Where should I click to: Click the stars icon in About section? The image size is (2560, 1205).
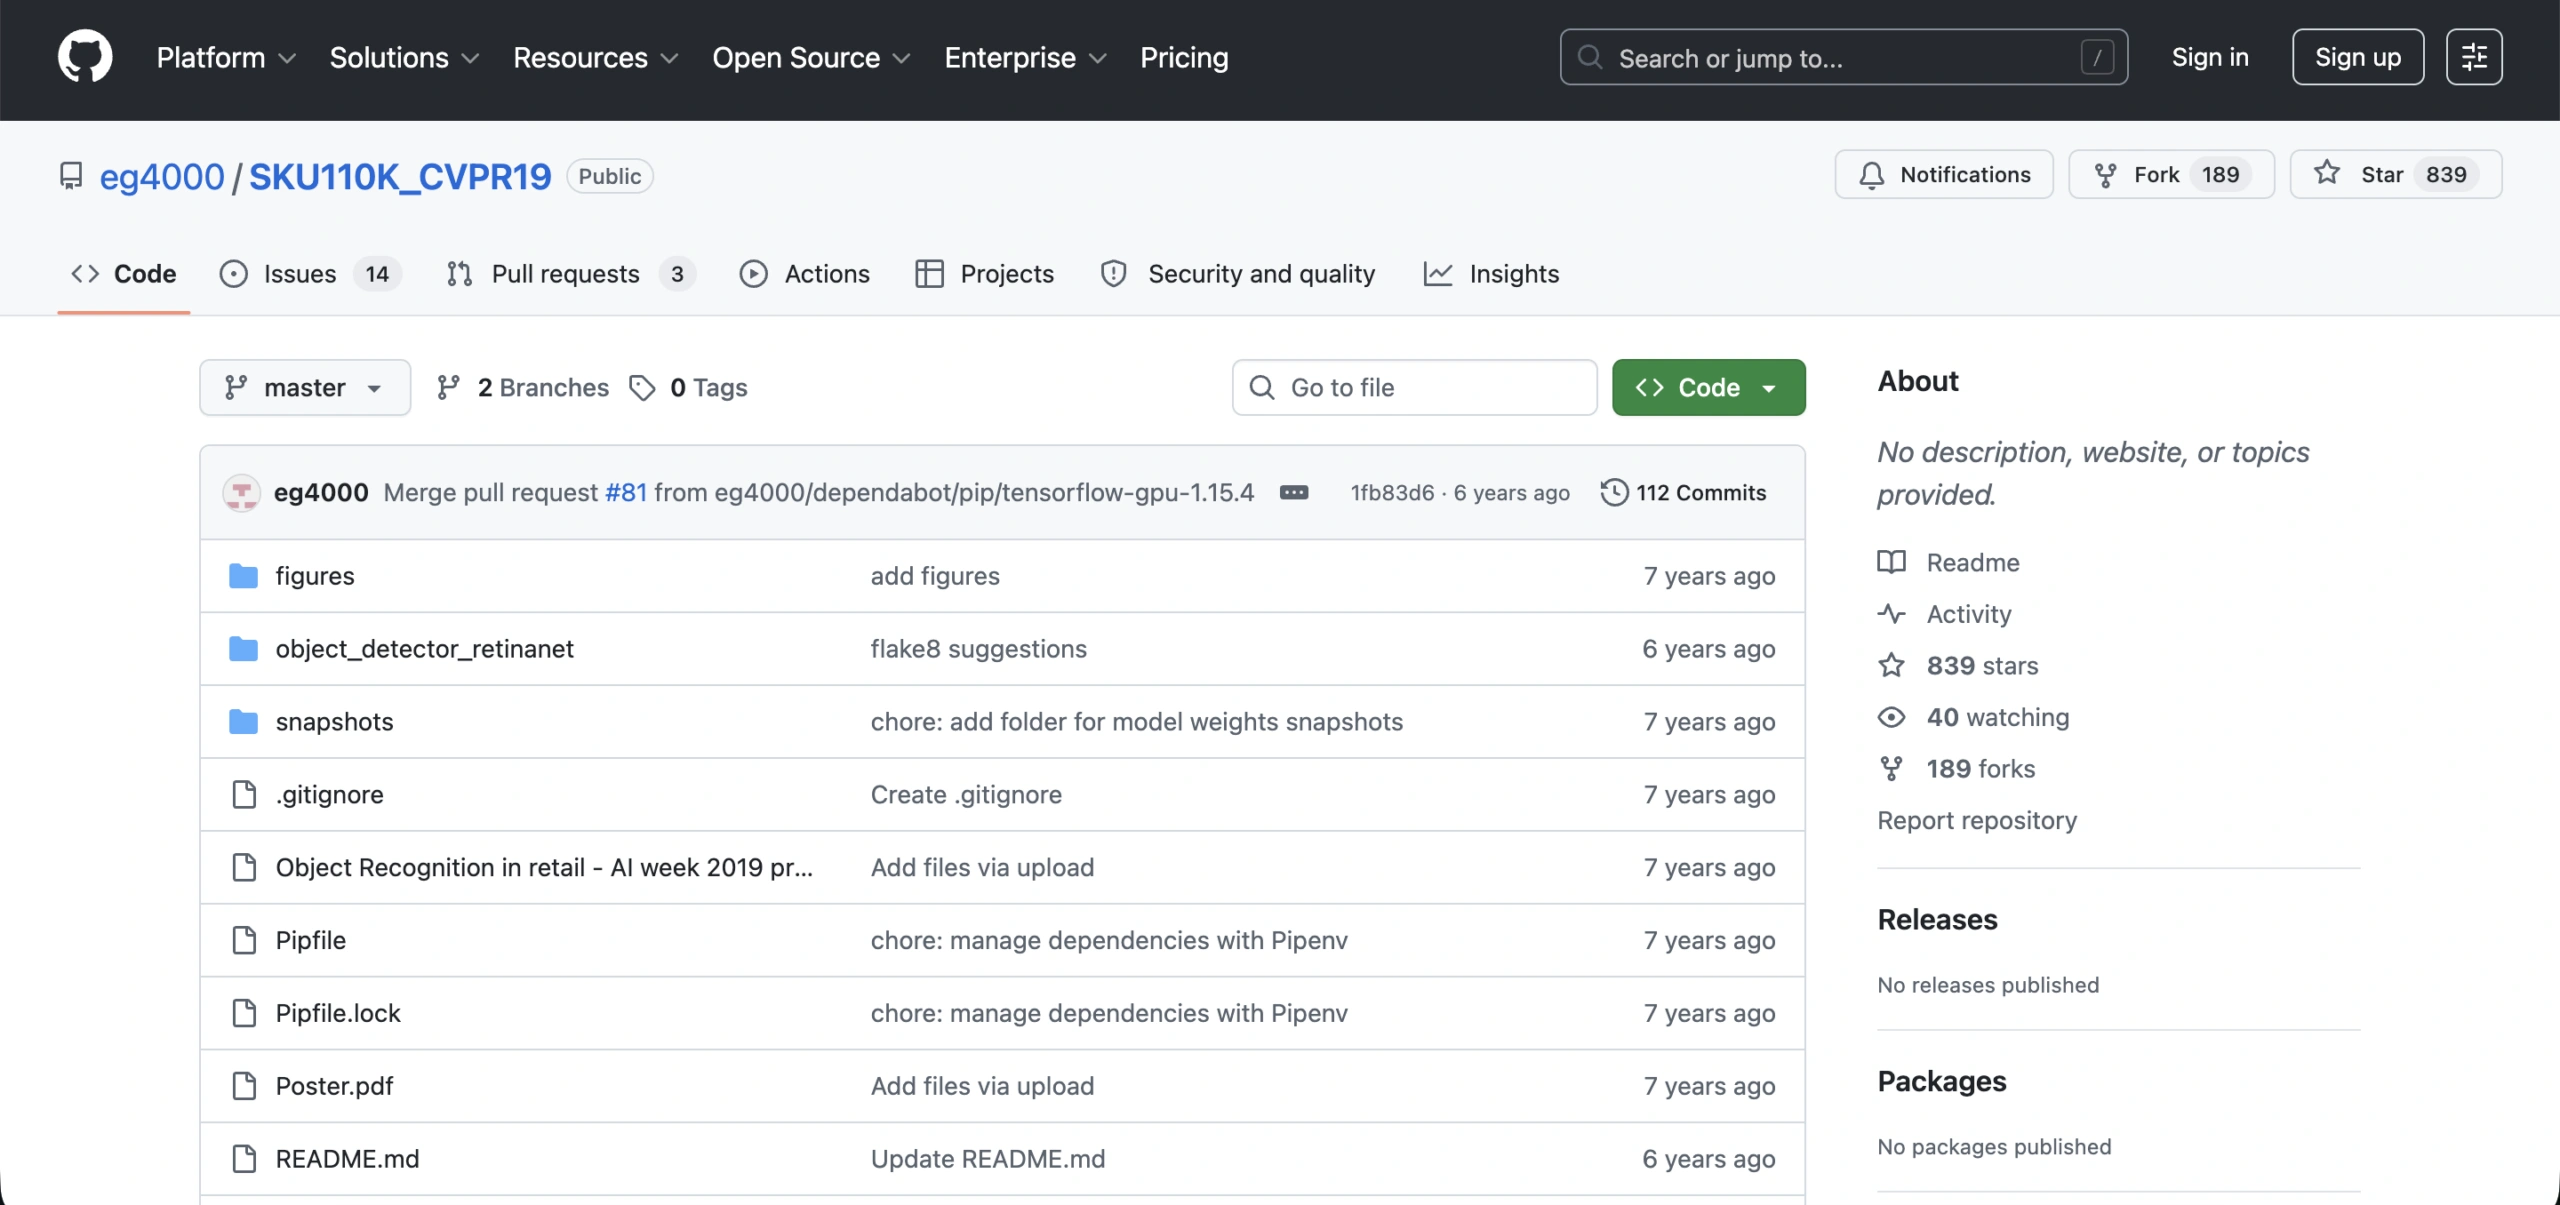coord(1891,666)
